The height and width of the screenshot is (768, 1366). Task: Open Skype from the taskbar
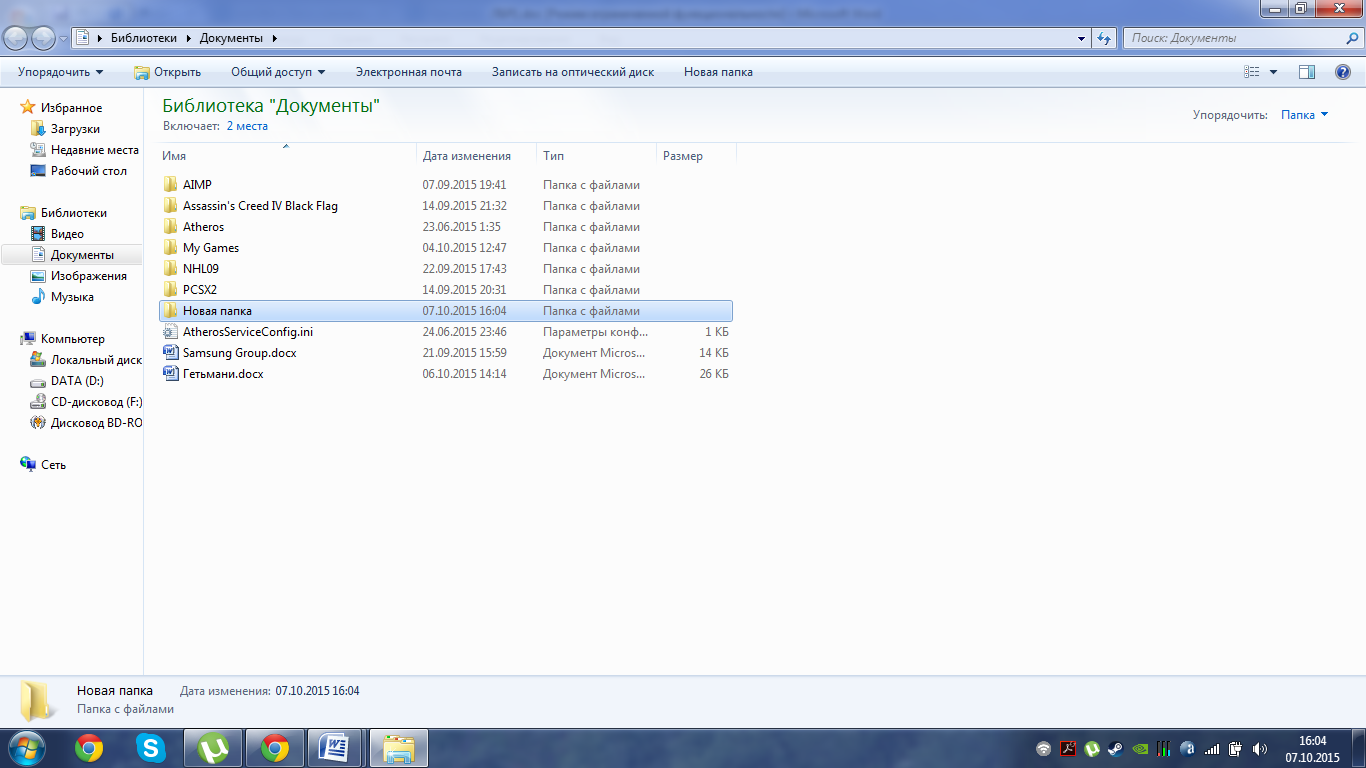151,748
